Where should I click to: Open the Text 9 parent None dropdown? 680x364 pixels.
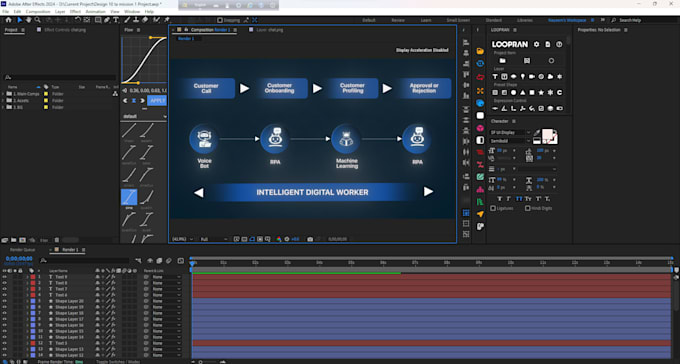click(167, 277)
